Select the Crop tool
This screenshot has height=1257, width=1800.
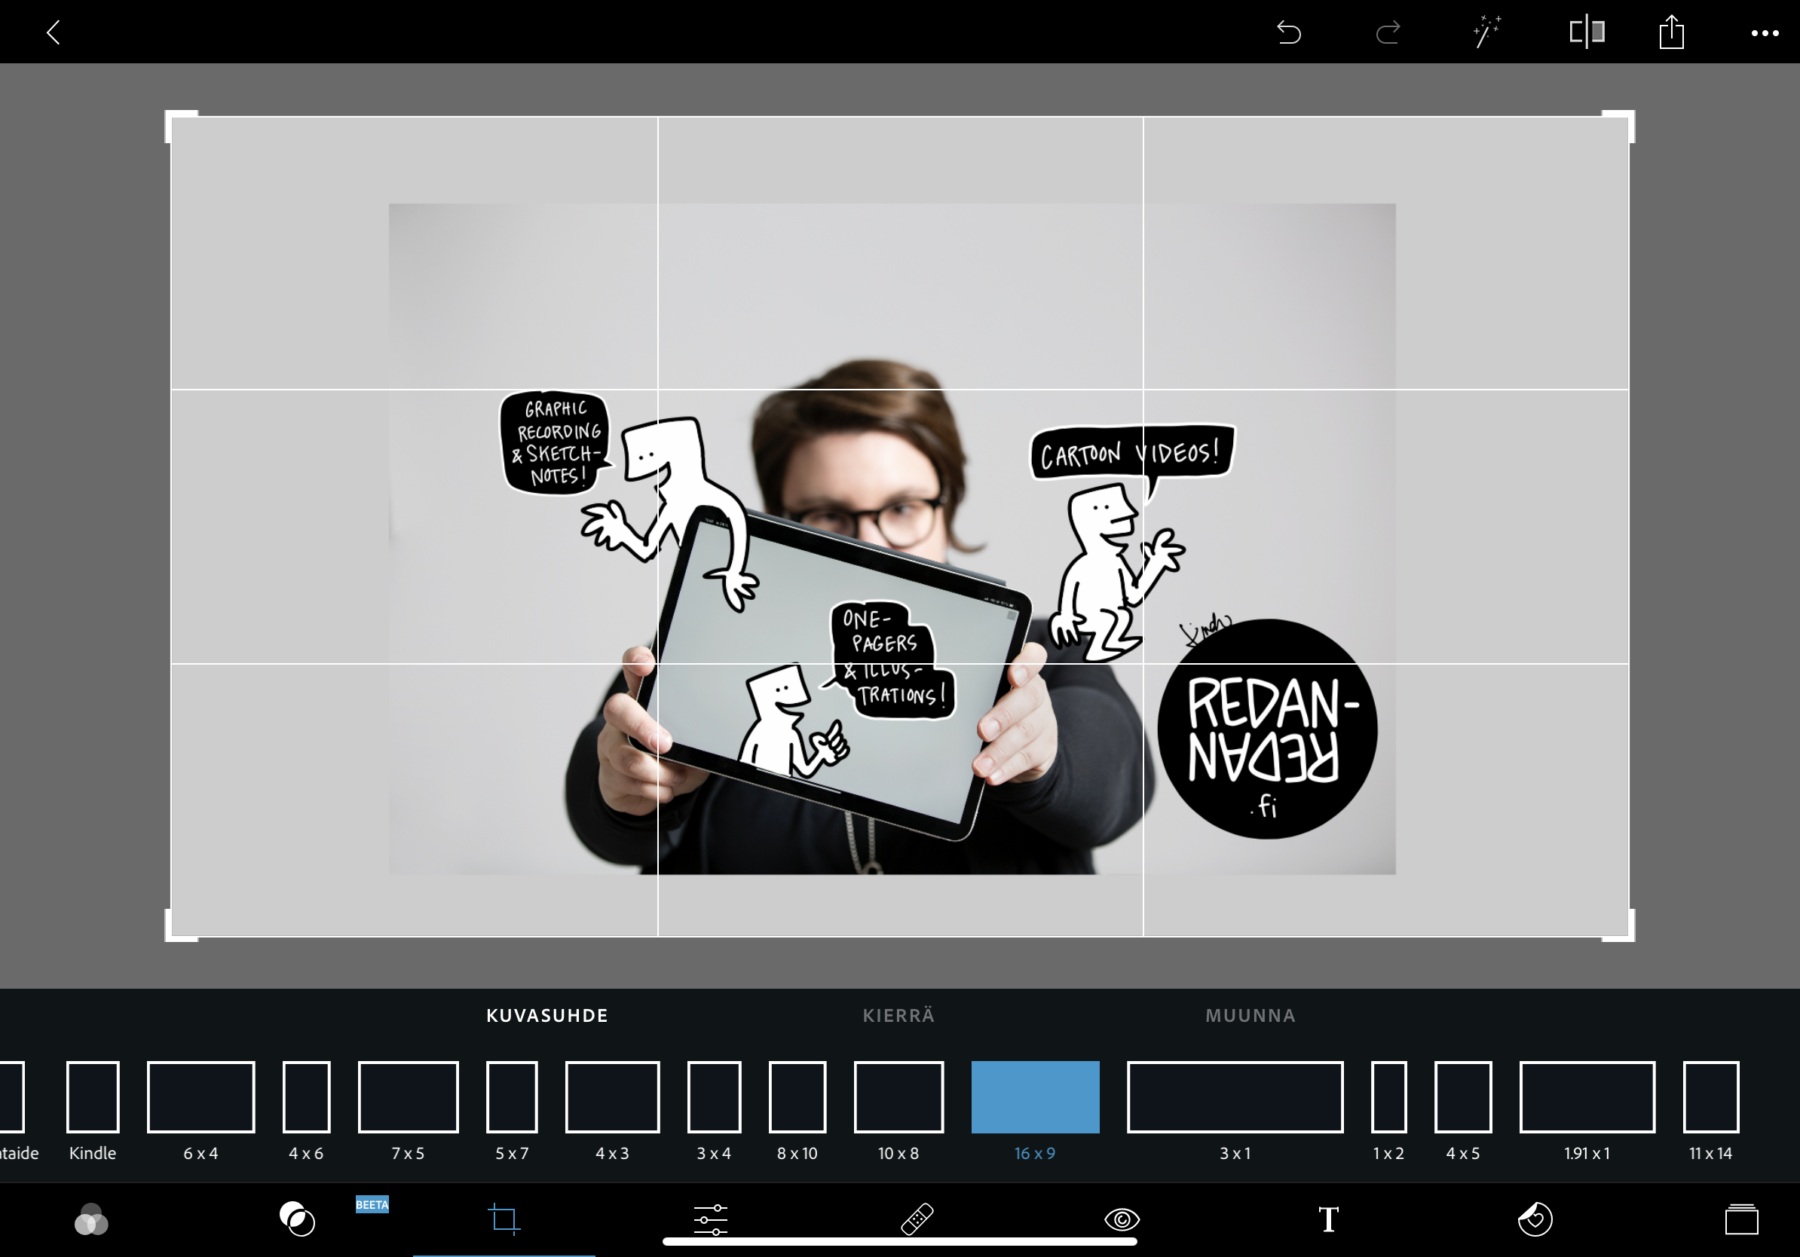[x=504, y=1219]
